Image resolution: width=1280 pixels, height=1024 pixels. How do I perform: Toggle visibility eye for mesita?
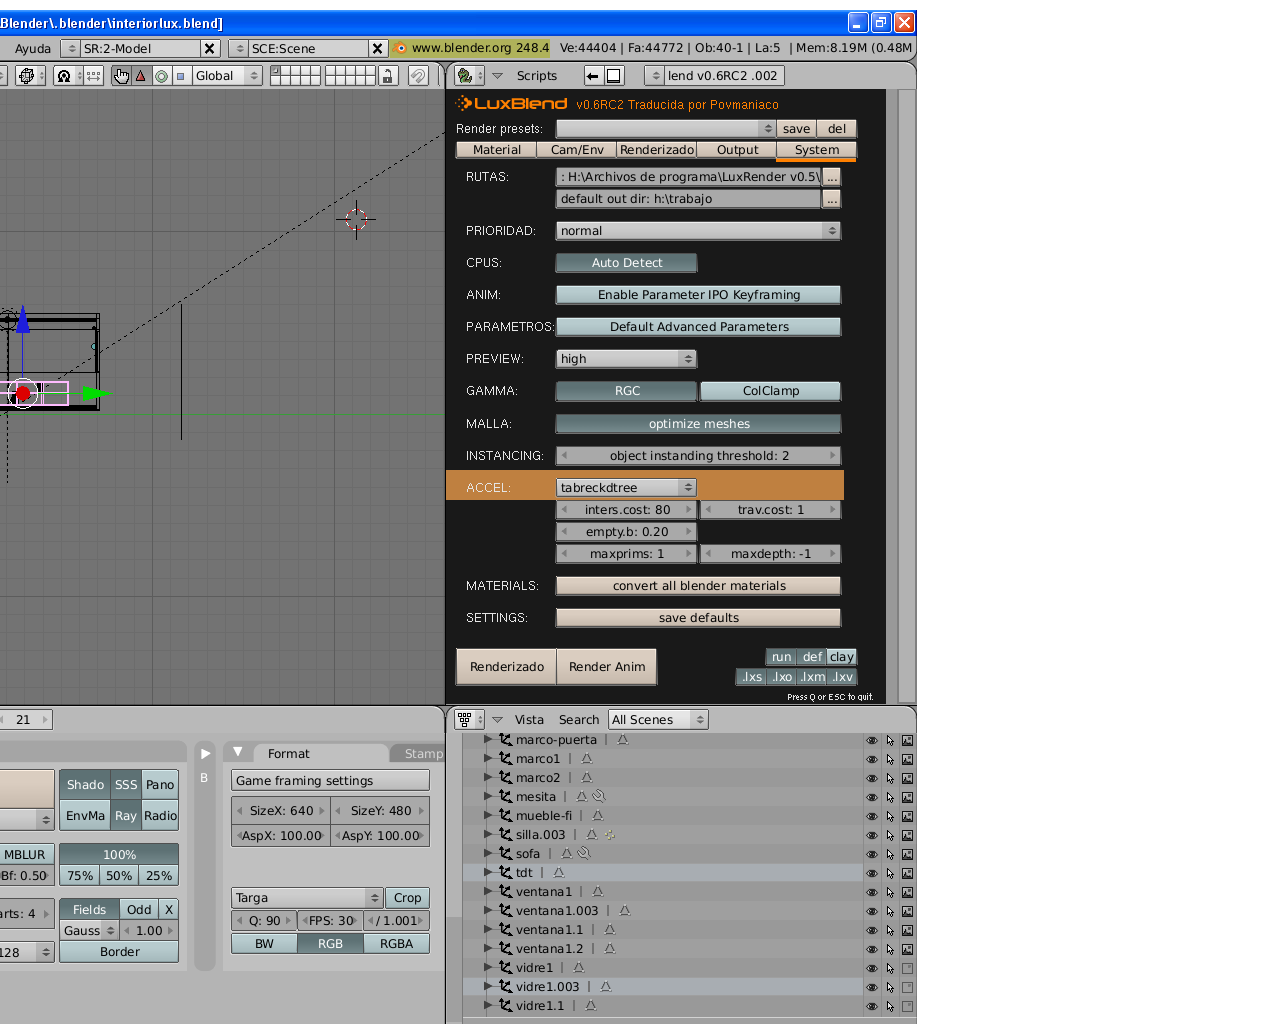click(872, 797)
